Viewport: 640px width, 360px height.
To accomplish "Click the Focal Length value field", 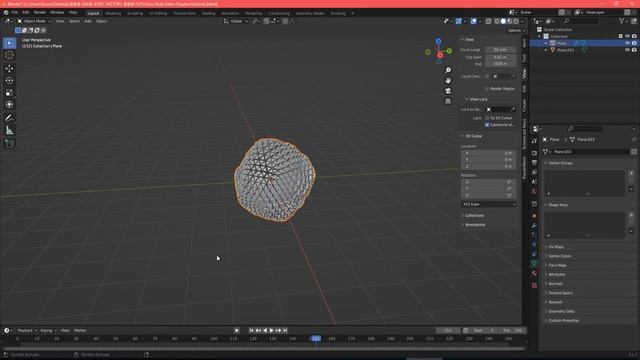I will (500, 50).
